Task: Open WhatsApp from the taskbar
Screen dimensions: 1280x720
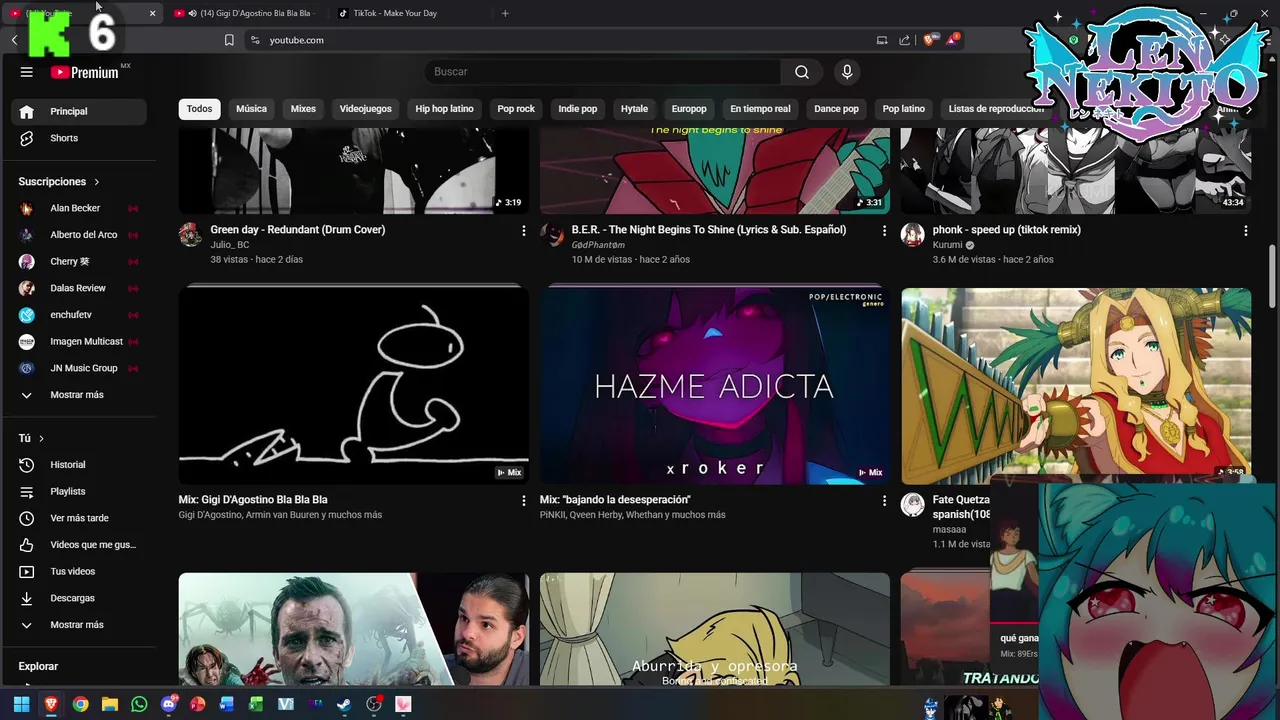Action: (139, 704)
